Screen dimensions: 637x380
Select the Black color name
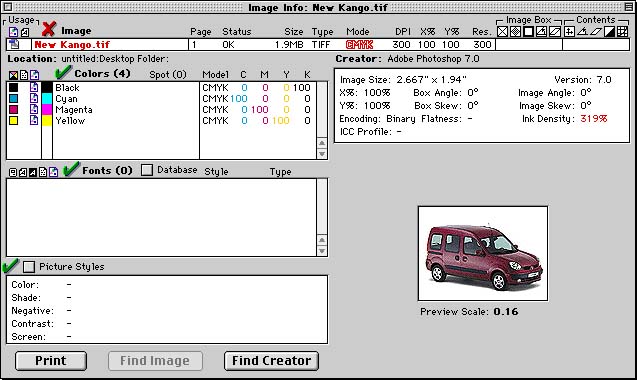tap(67, 87)
